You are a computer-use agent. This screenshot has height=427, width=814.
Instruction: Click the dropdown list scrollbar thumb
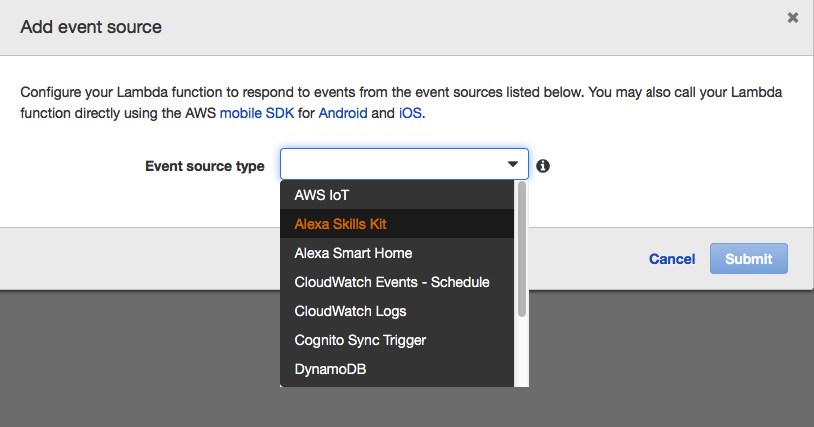[521, 250]
